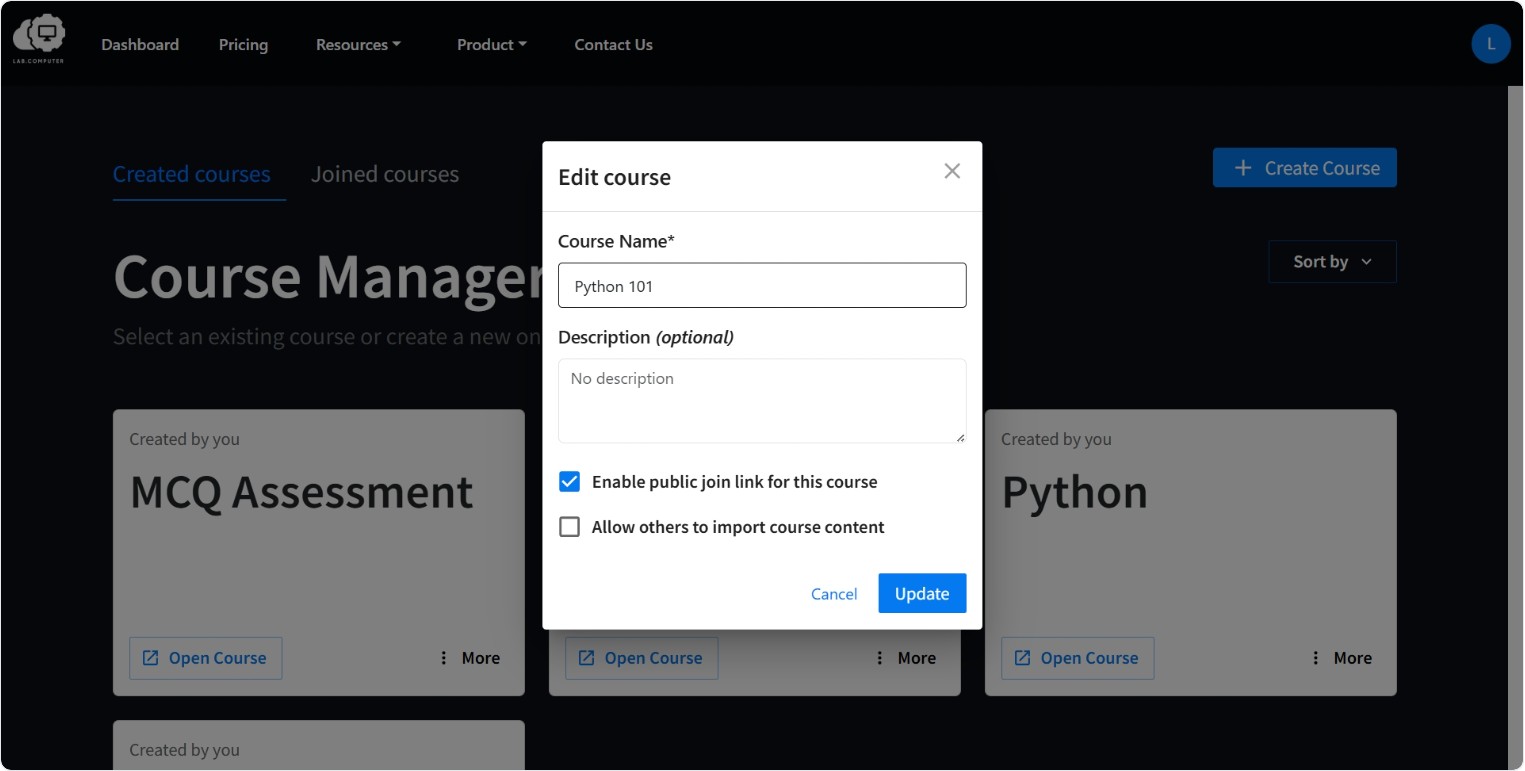1525x771 pixels.
Task: Close the Edit course dialog with X
Action: click(952, 171)
